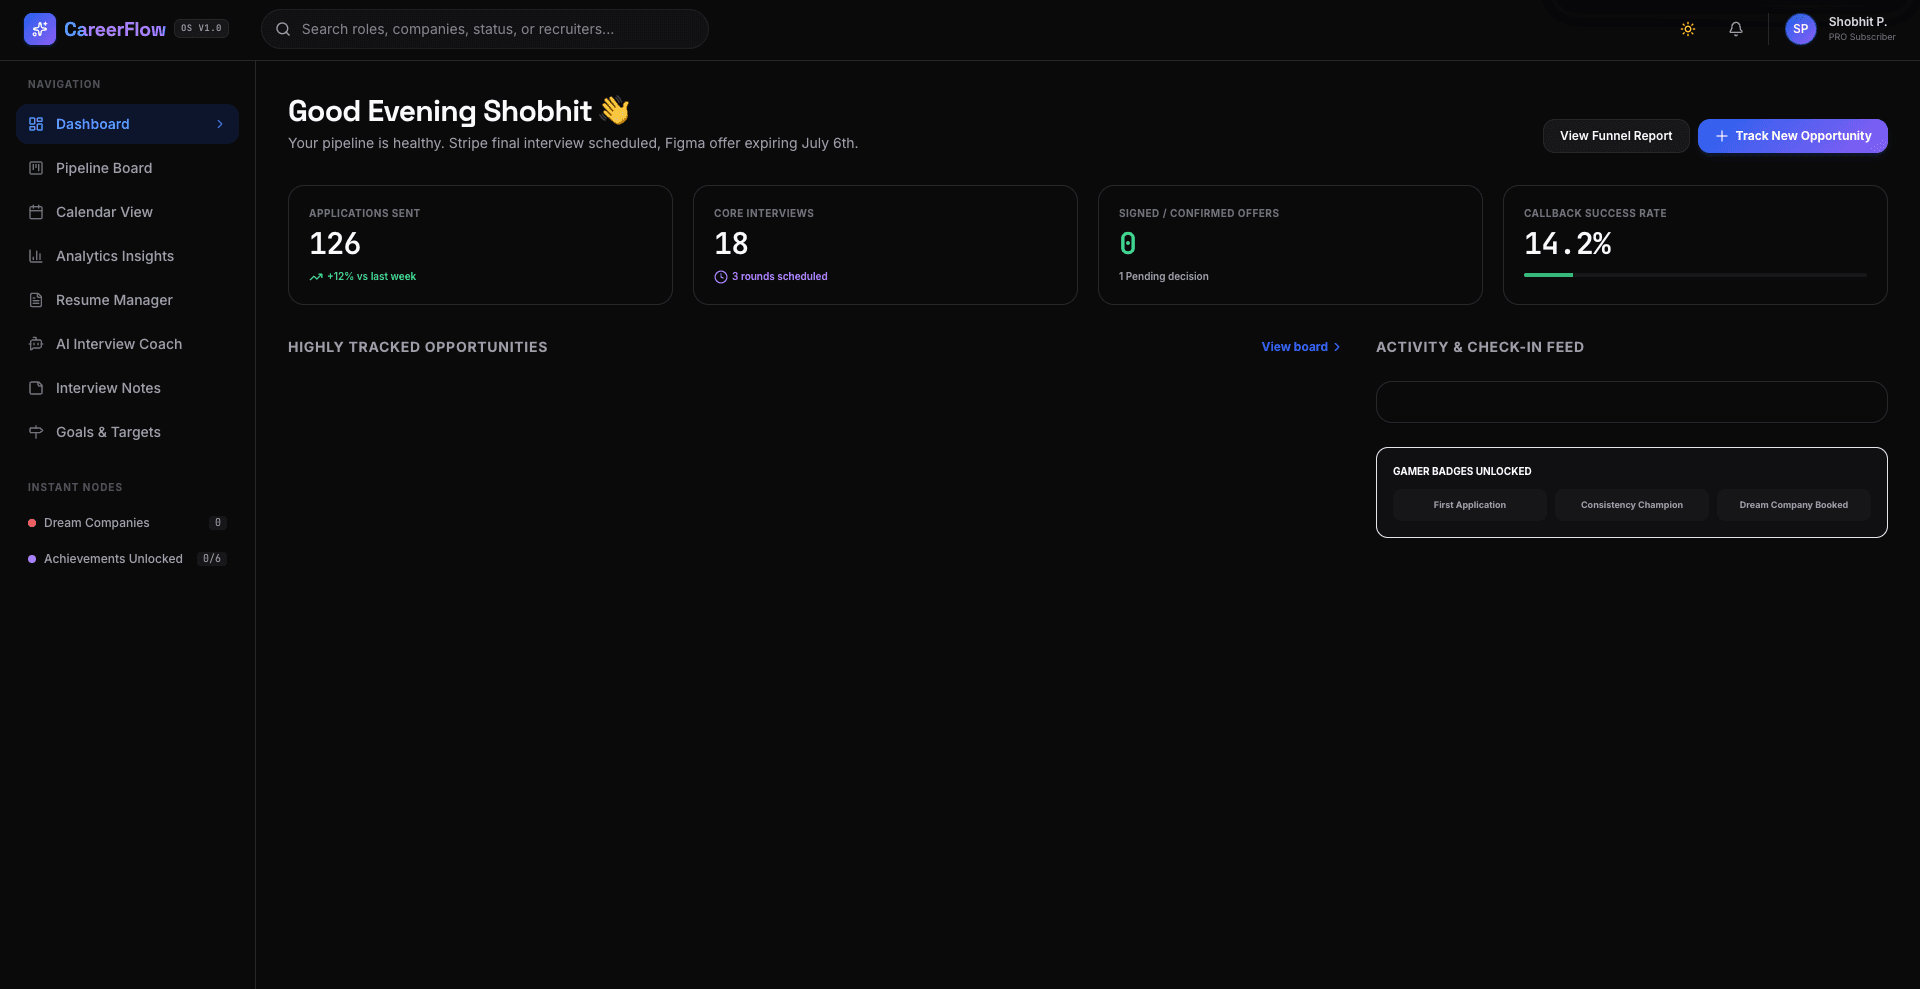The height and width of the screenshot is (989, 1920).
Task: Click the plus icon on Track New Opportunity
Action: 1722,136
